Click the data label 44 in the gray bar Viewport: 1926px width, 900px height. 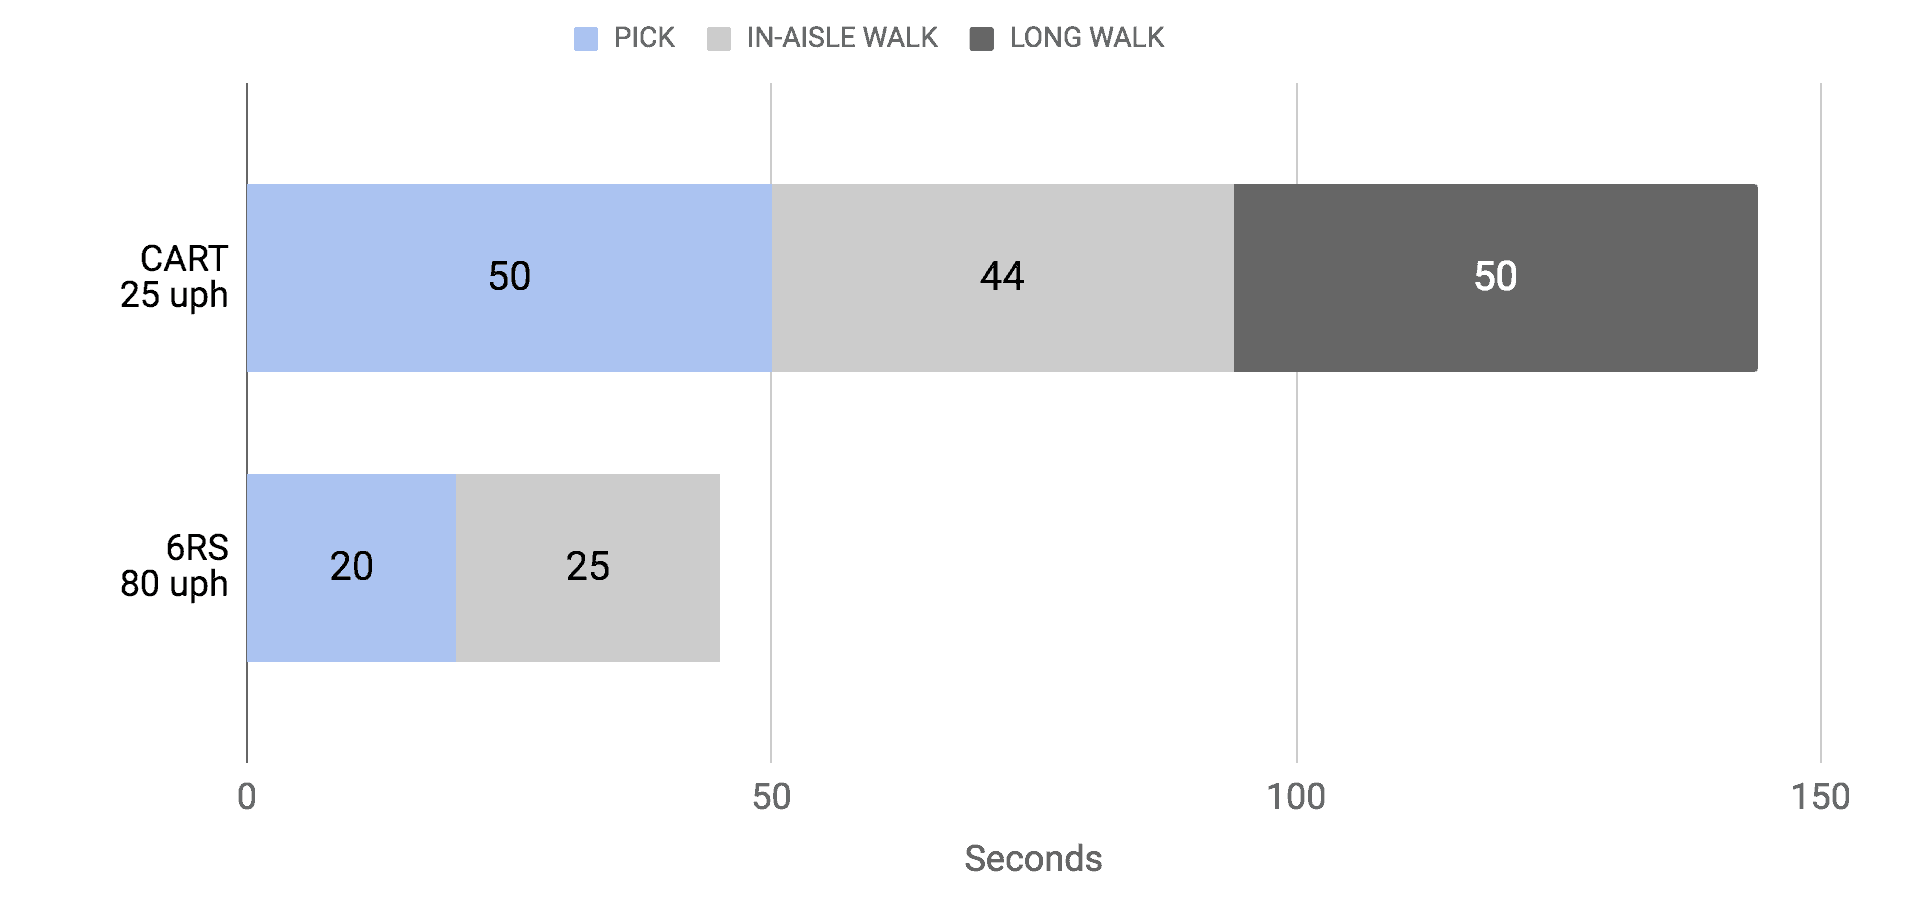click(x=1002, y=277)
